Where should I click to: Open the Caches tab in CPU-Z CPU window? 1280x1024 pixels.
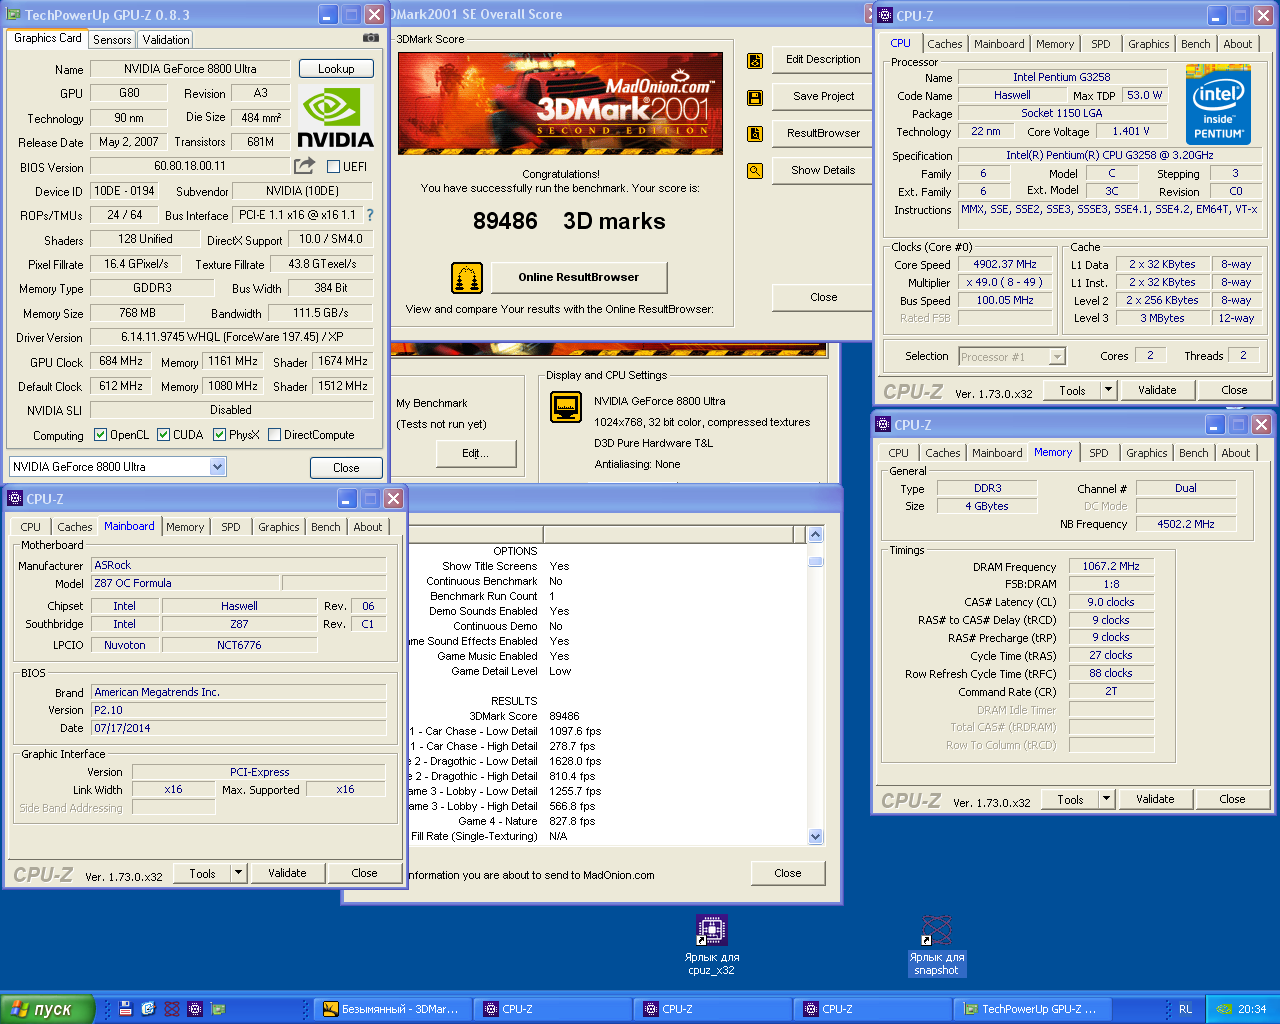pos(944,44)
